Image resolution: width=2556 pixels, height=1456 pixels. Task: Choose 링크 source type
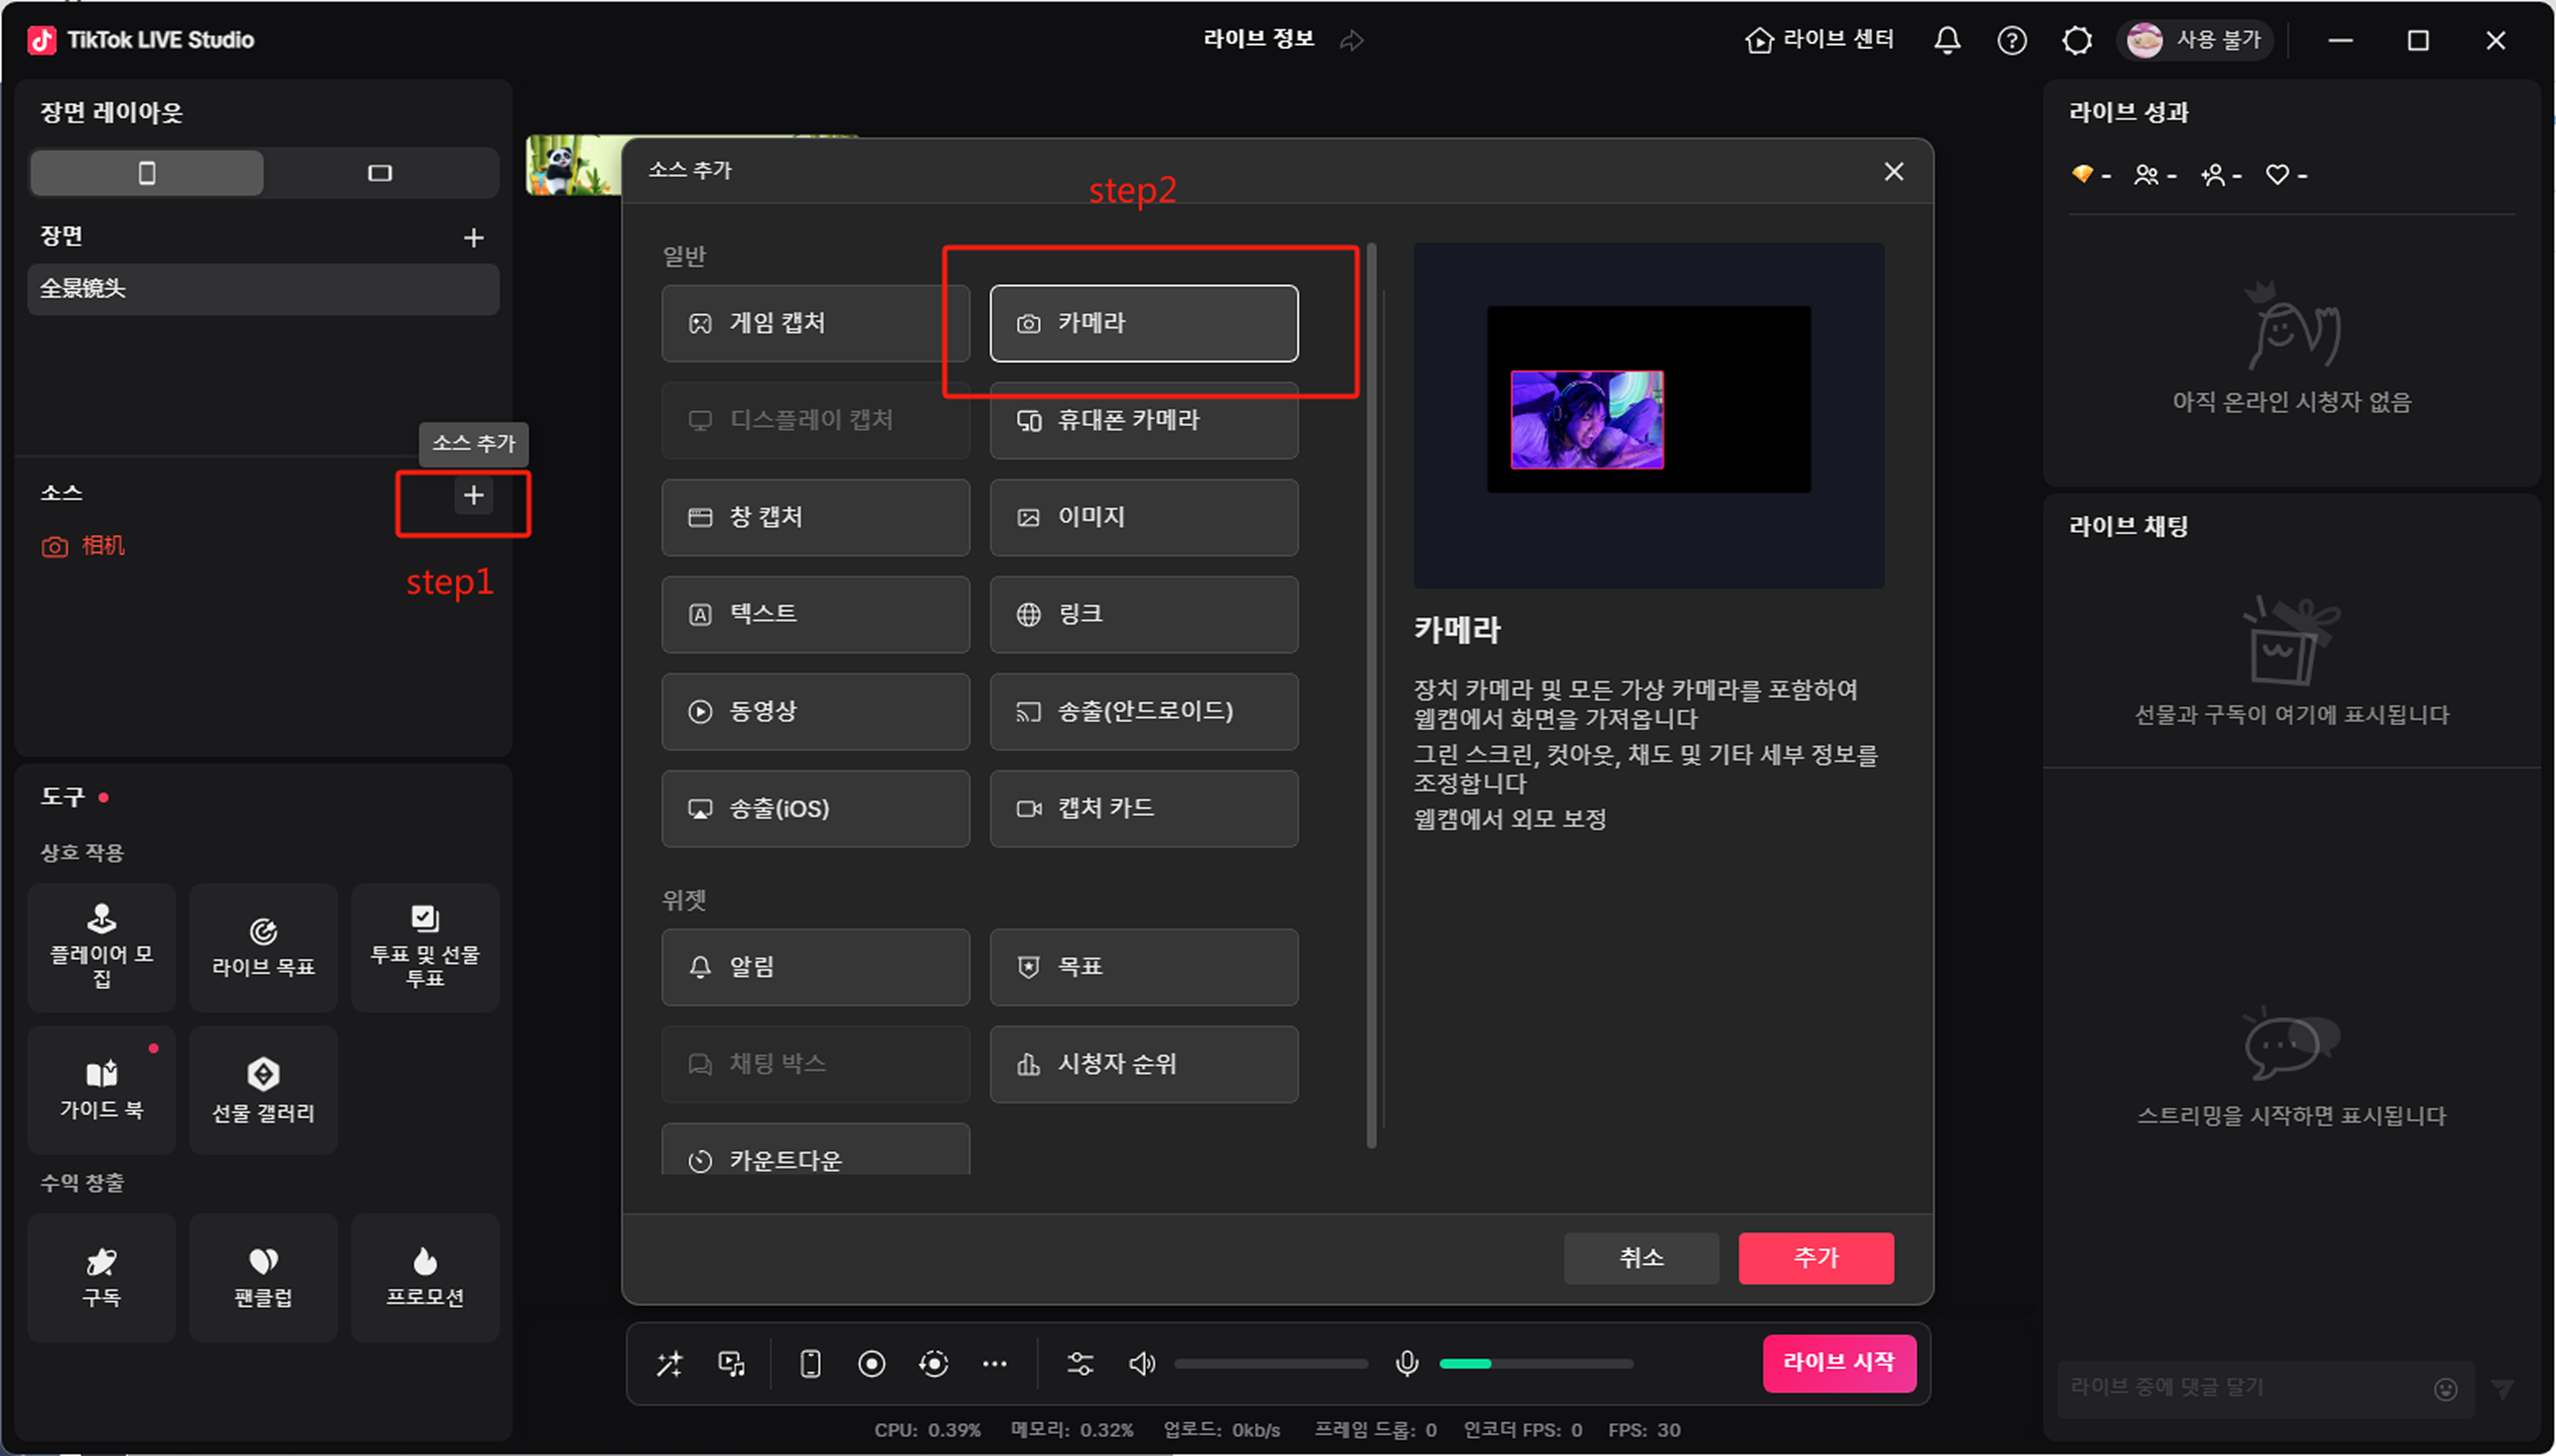1144,614
